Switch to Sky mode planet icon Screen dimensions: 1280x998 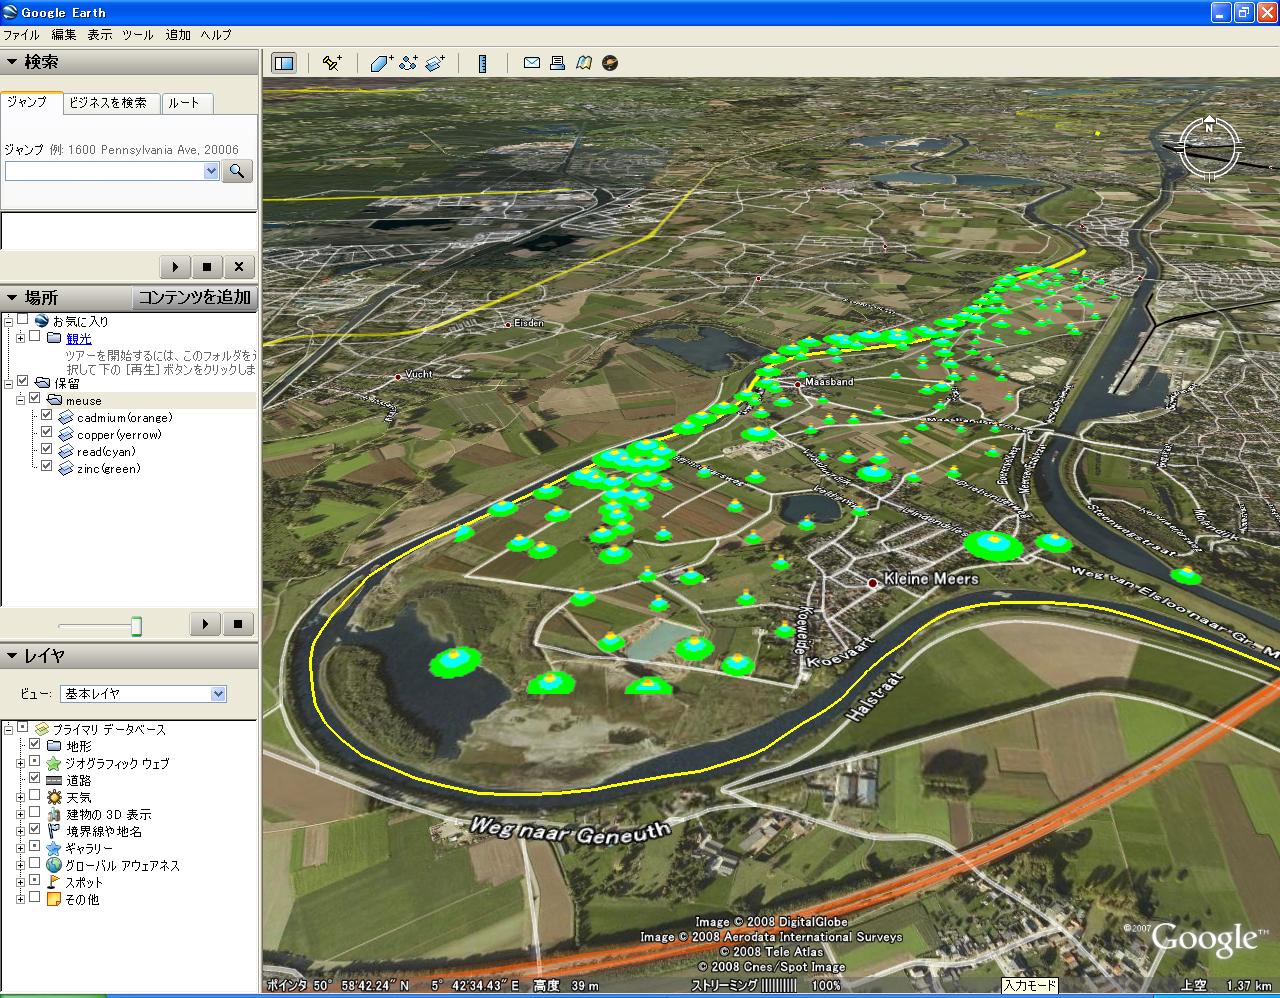pyautogui.click(x=610, y=63)
